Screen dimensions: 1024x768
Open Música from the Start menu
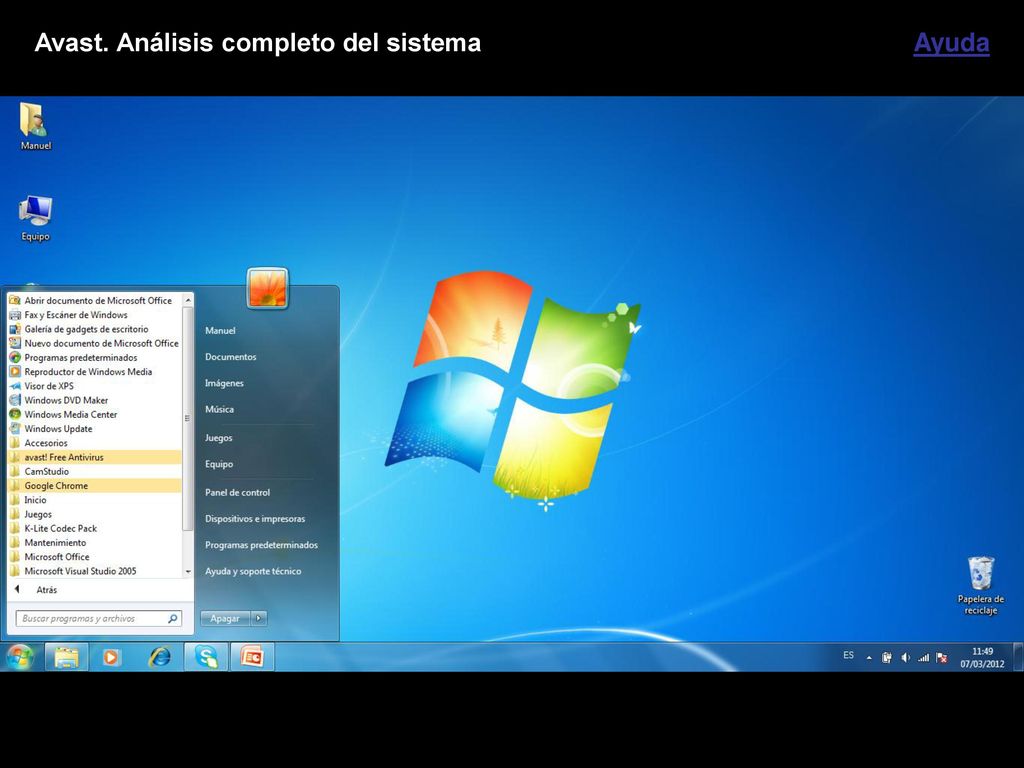(219, 409)
